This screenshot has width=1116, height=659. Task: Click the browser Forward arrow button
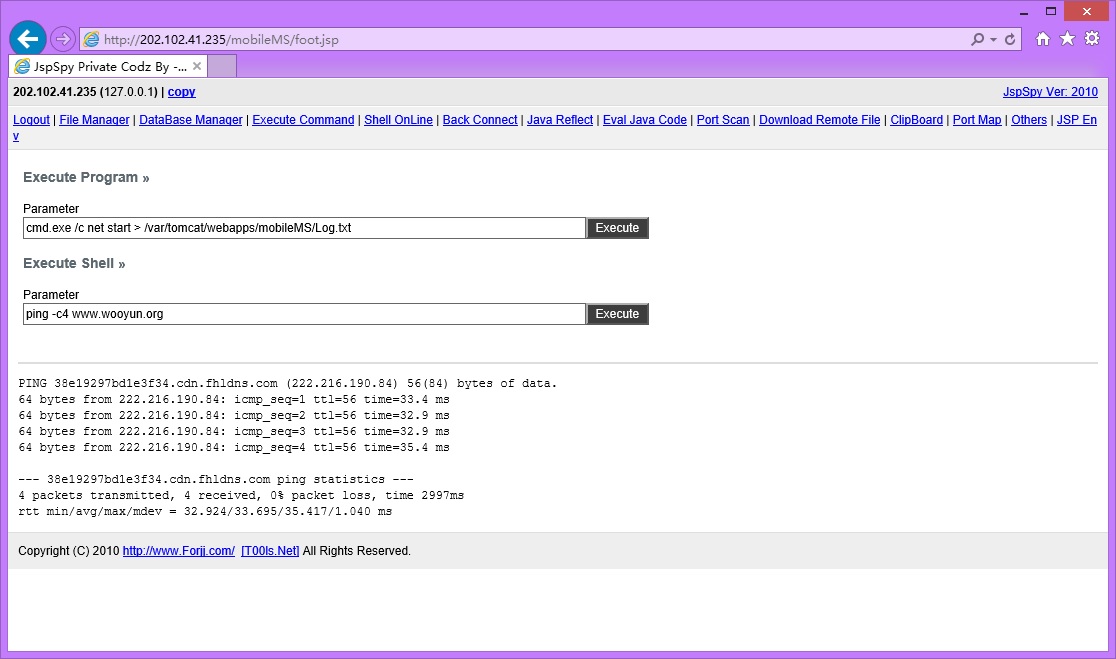click(x=63, y=39)
